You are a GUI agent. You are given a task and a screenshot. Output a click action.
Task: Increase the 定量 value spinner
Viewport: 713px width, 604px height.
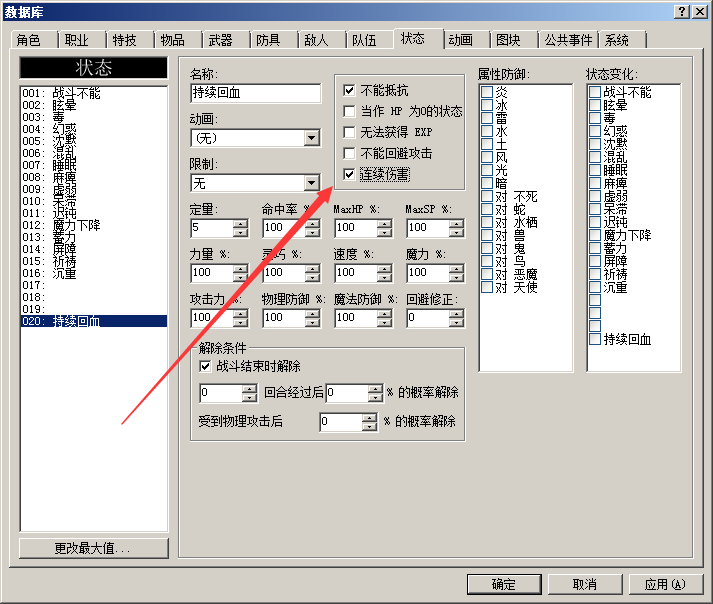(241, 224)
